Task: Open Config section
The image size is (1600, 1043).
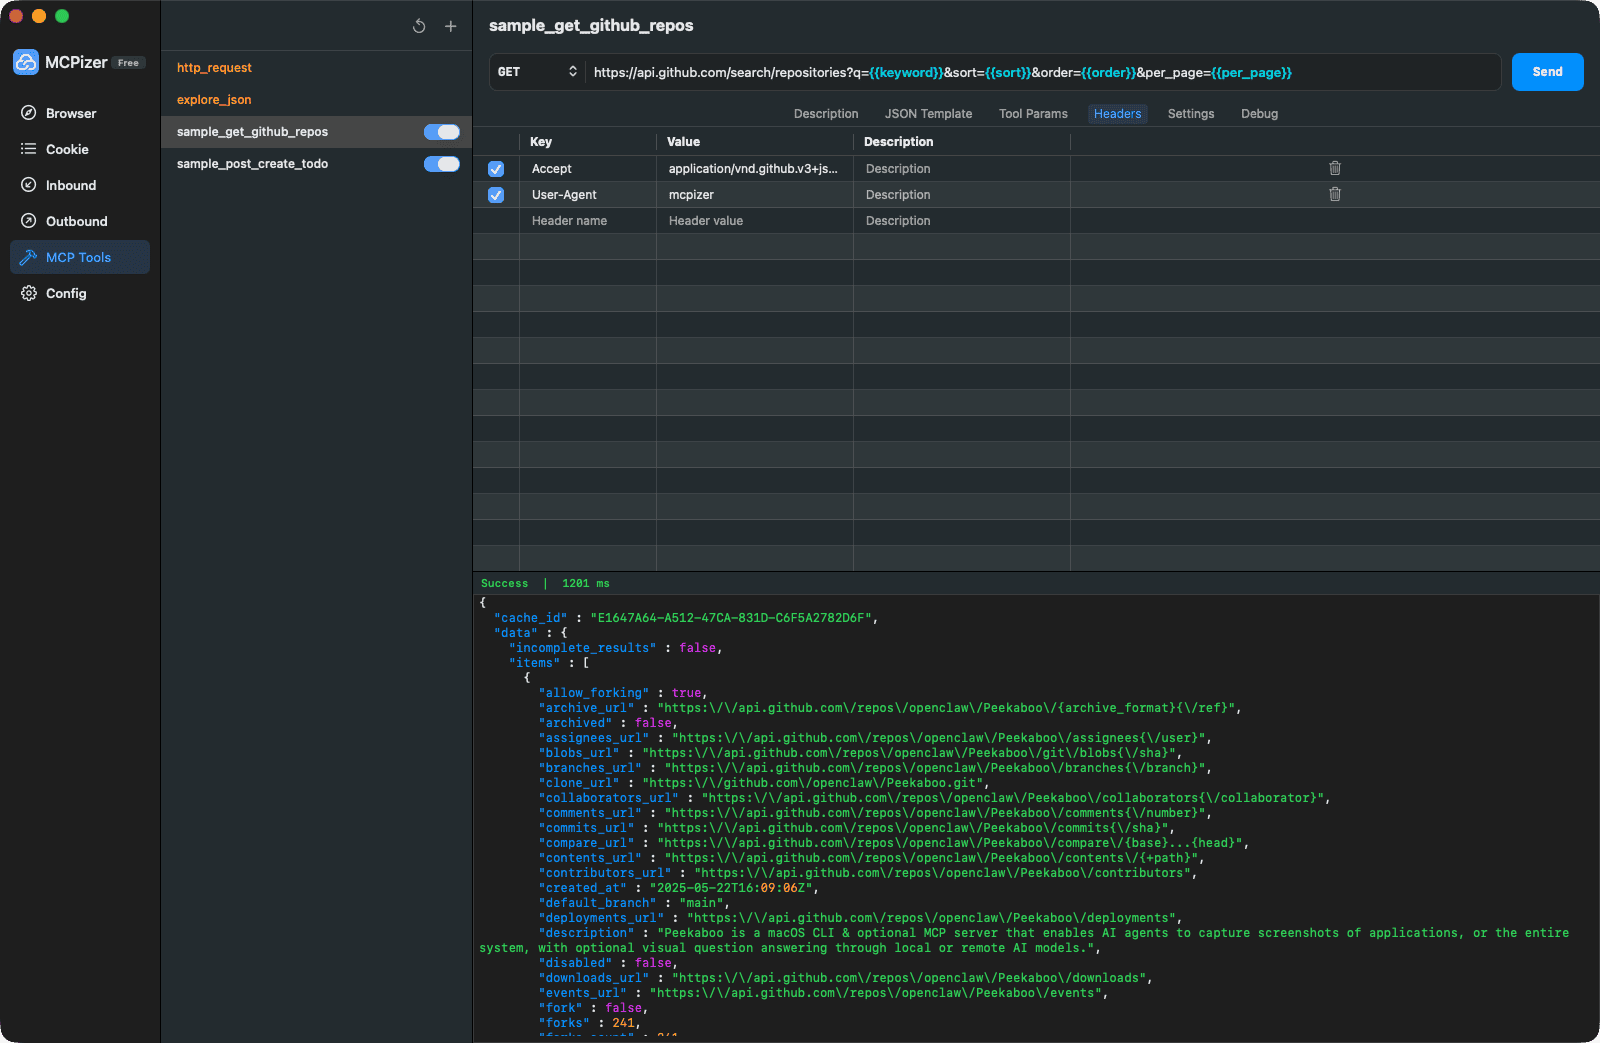Action: (80, 293)
